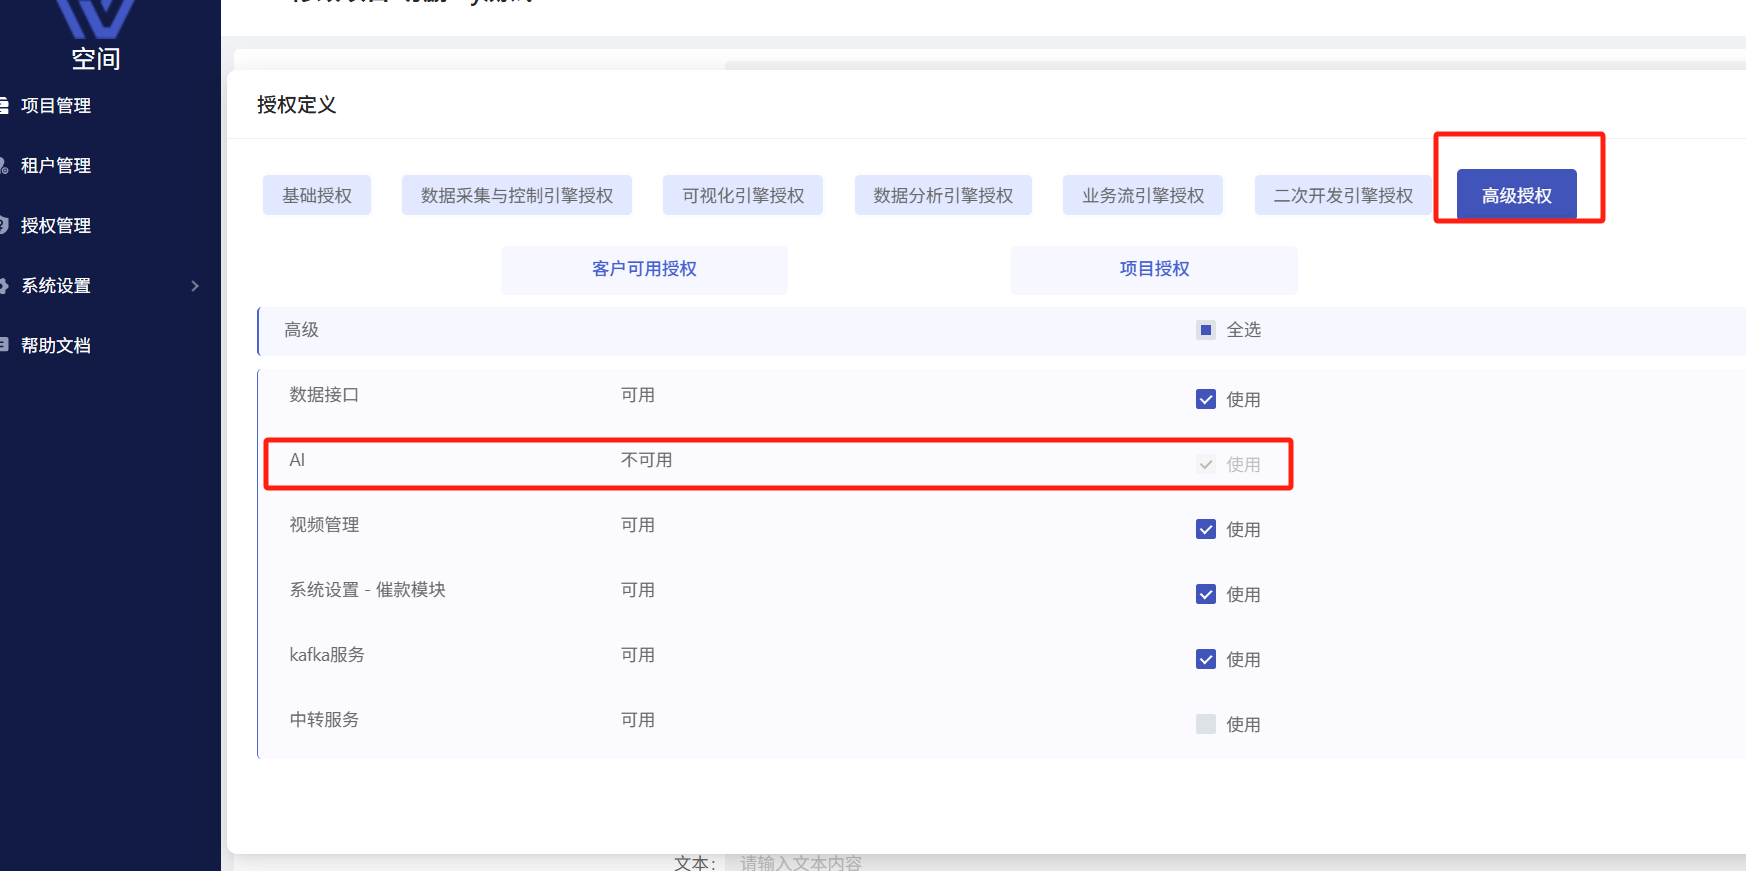Click the 文本 input field behind dialog
Viewport: 1746px width, 871px height.
[1235, 862]
